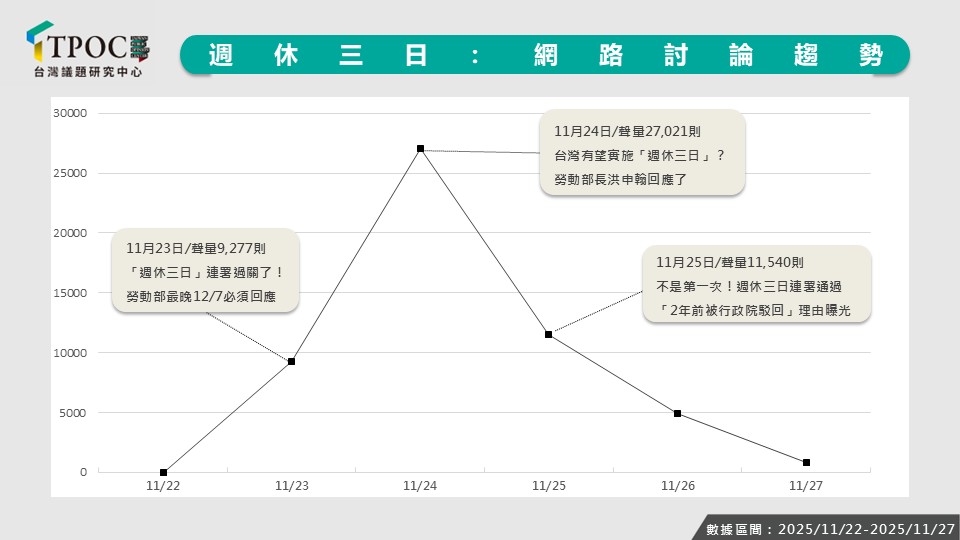This screenshot has width=960, height=540.
Task: Click the 11/24 x-axis date label
Action: (420, 485)
